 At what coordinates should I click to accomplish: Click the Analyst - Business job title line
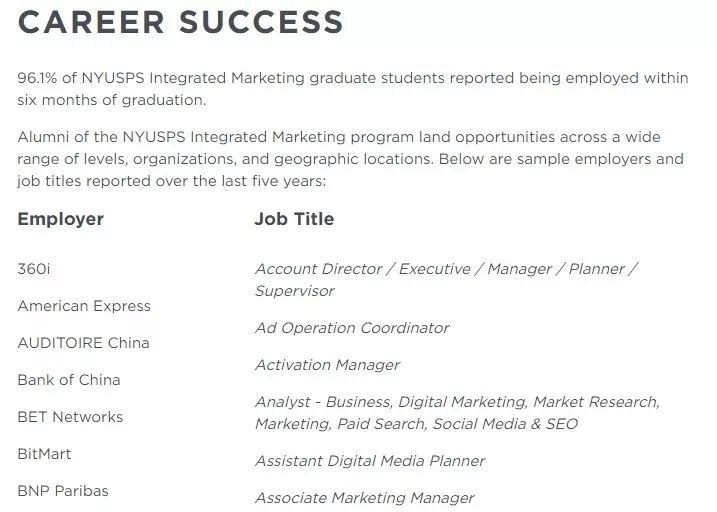click(458, 402)
